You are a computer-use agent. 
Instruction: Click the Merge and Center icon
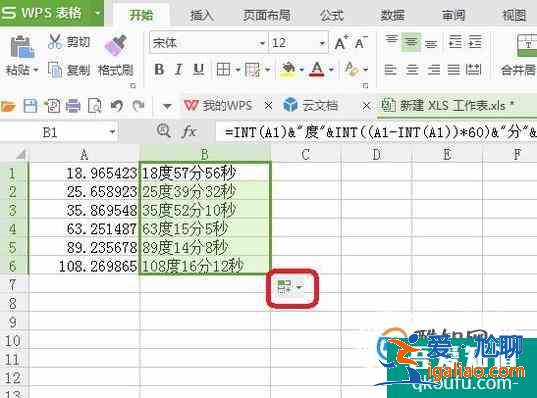[x=527, y=45]
